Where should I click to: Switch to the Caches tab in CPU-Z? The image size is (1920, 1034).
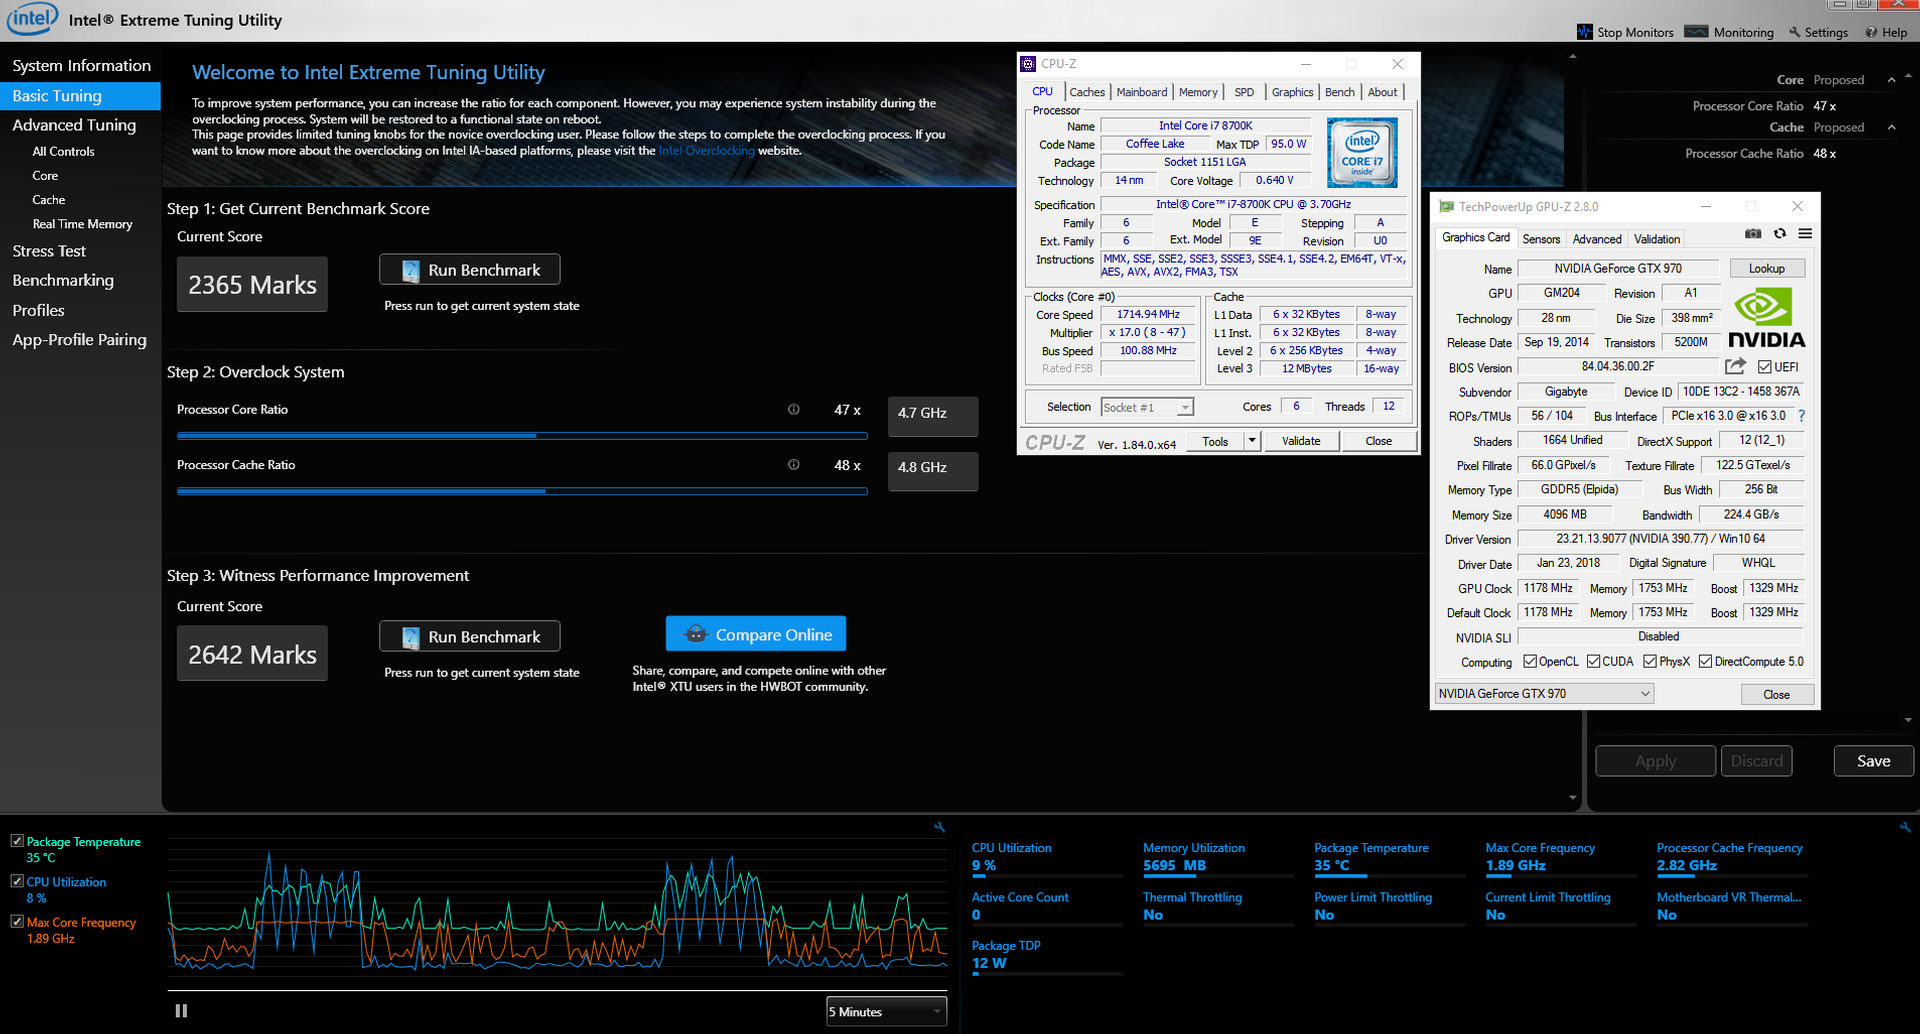tap(1087, 92)
